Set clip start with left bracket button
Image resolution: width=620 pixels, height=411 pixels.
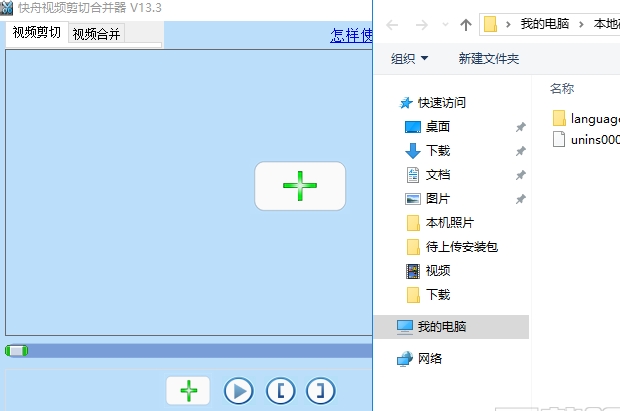click(x=280, y=390)
